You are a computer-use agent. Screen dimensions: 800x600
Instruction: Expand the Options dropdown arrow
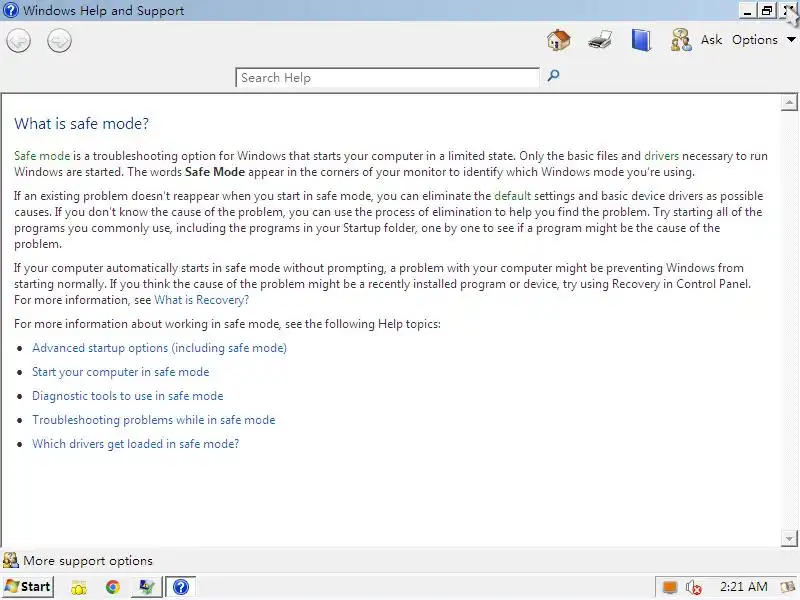click(791, 40)
